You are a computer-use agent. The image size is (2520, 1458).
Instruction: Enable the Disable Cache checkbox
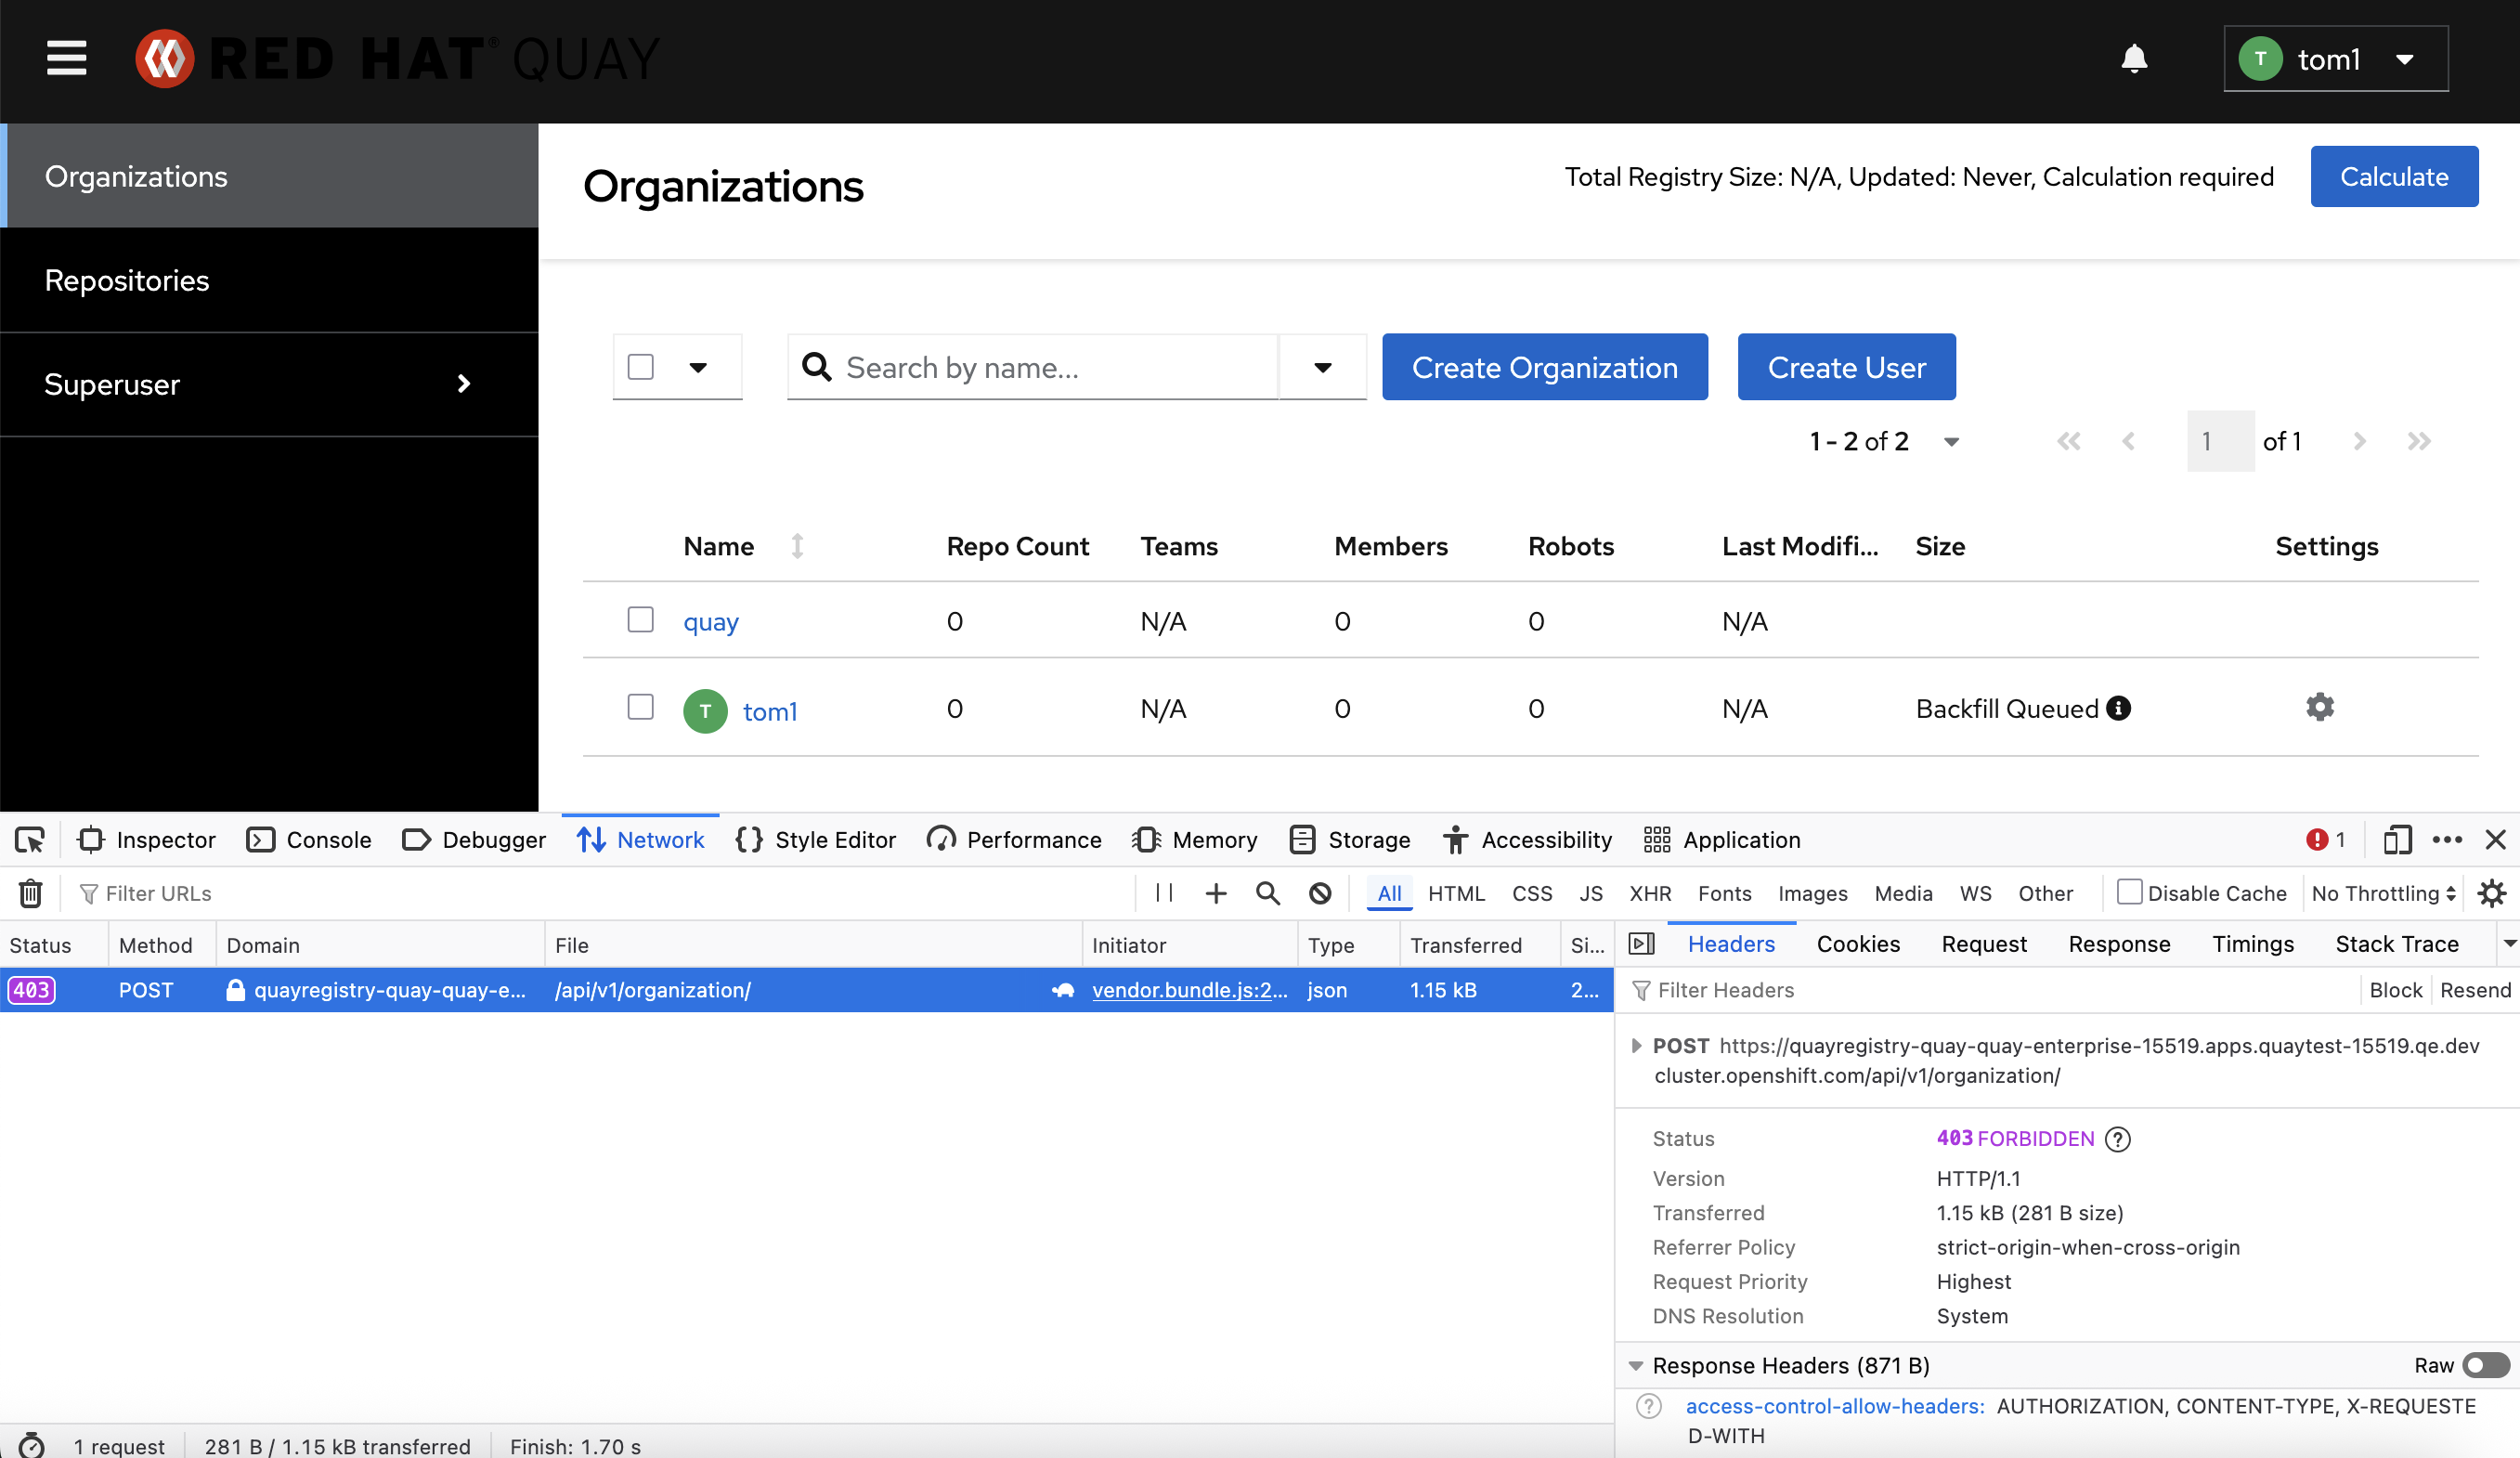click(x=2129, y=892)
